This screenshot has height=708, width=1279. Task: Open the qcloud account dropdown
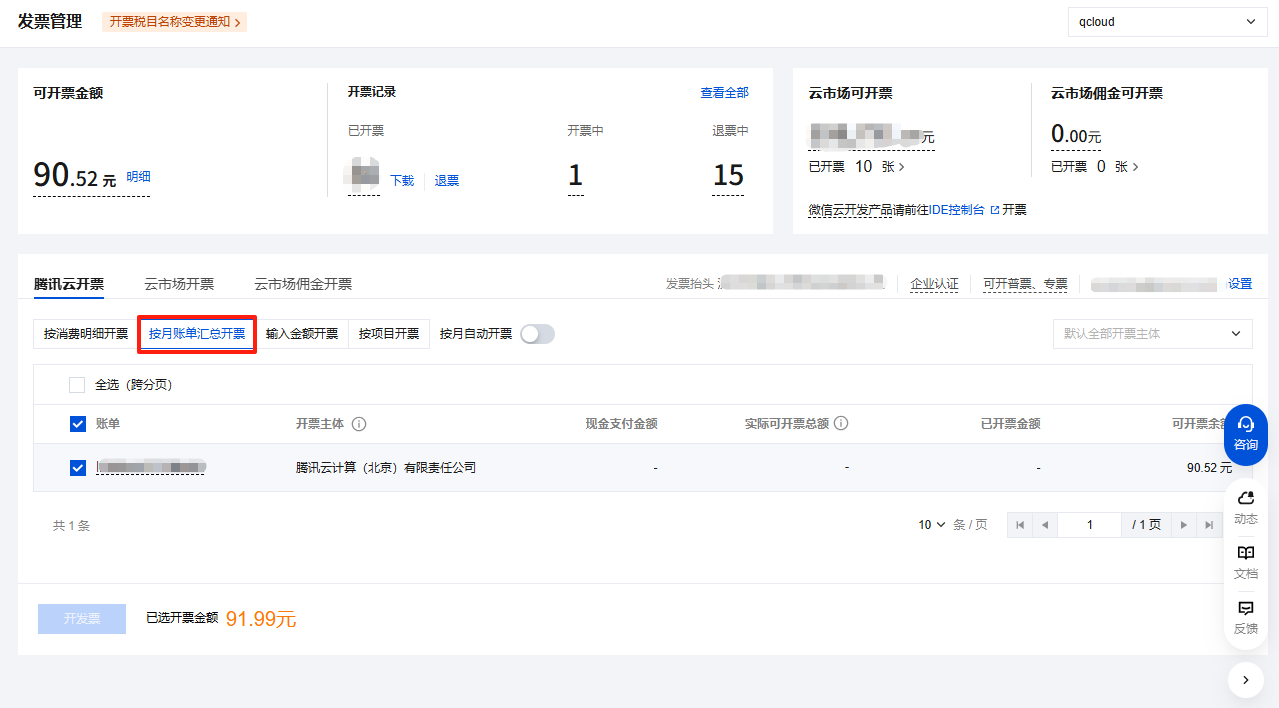pos(1167,22)
